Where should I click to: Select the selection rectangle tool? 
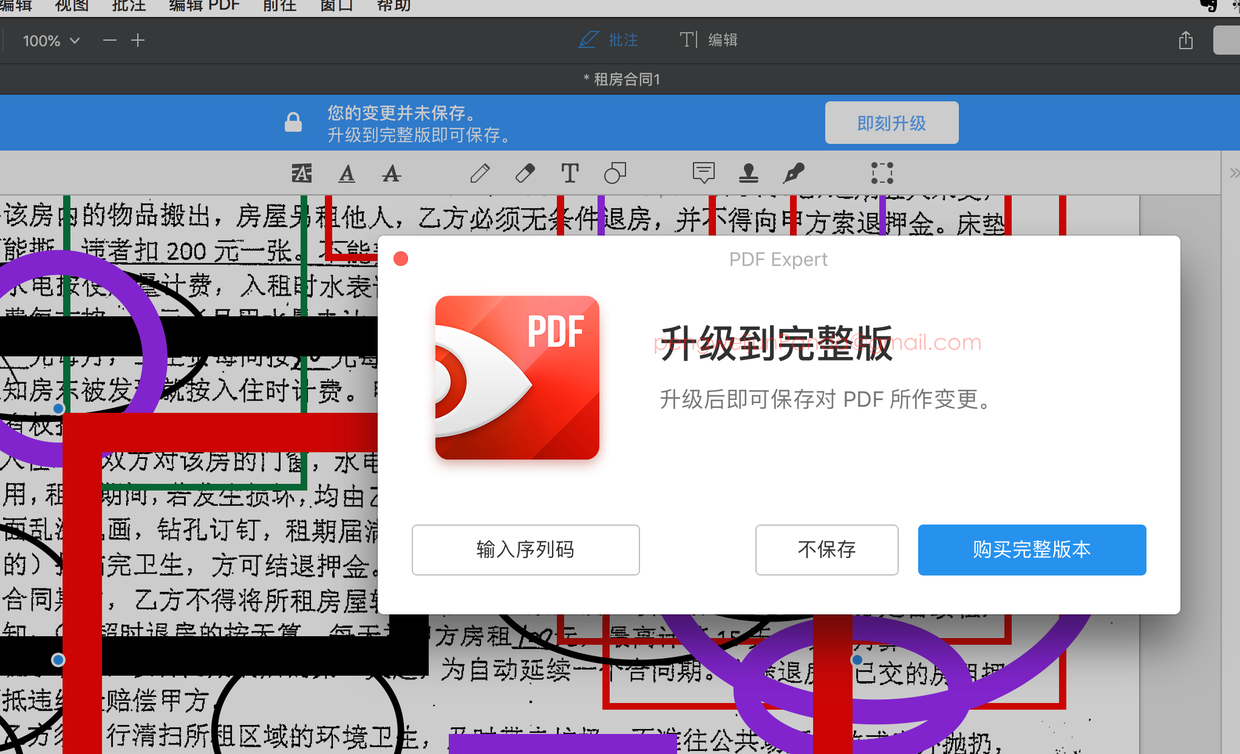coord(882,173)
